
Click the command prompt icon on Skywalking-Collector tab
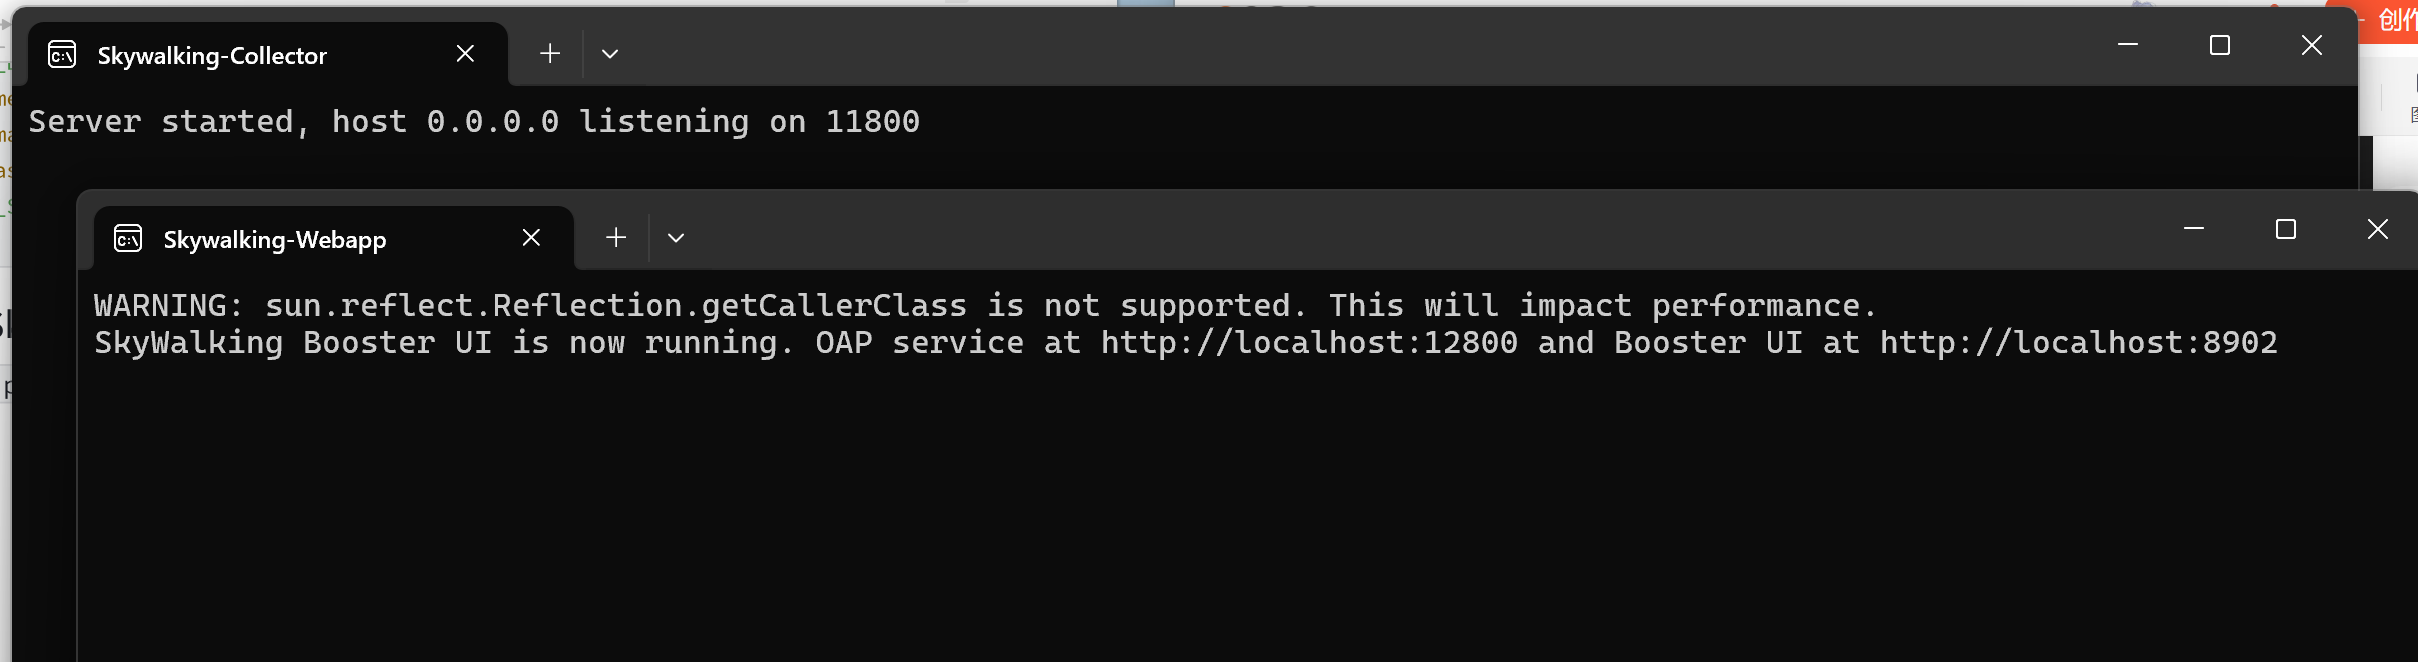(62, 55)
